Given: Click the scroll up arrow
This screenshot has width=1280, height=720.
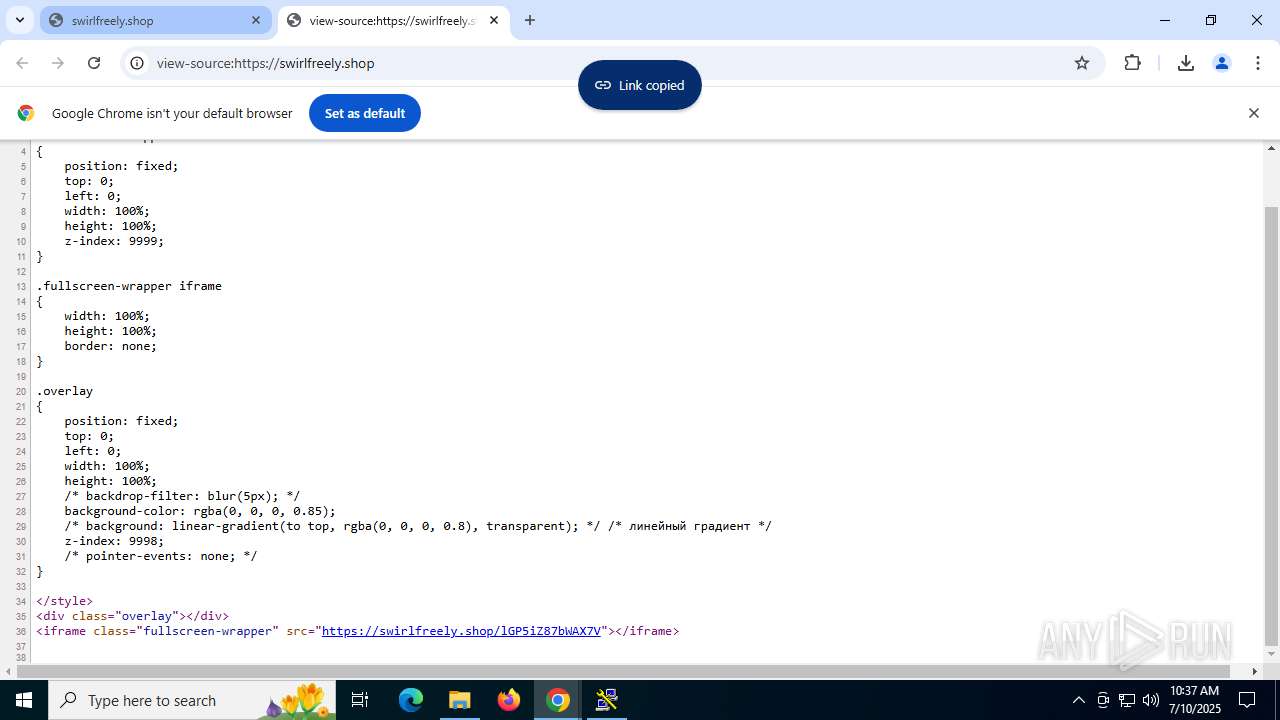Looking at the screenshot, I should [1272, 149].
